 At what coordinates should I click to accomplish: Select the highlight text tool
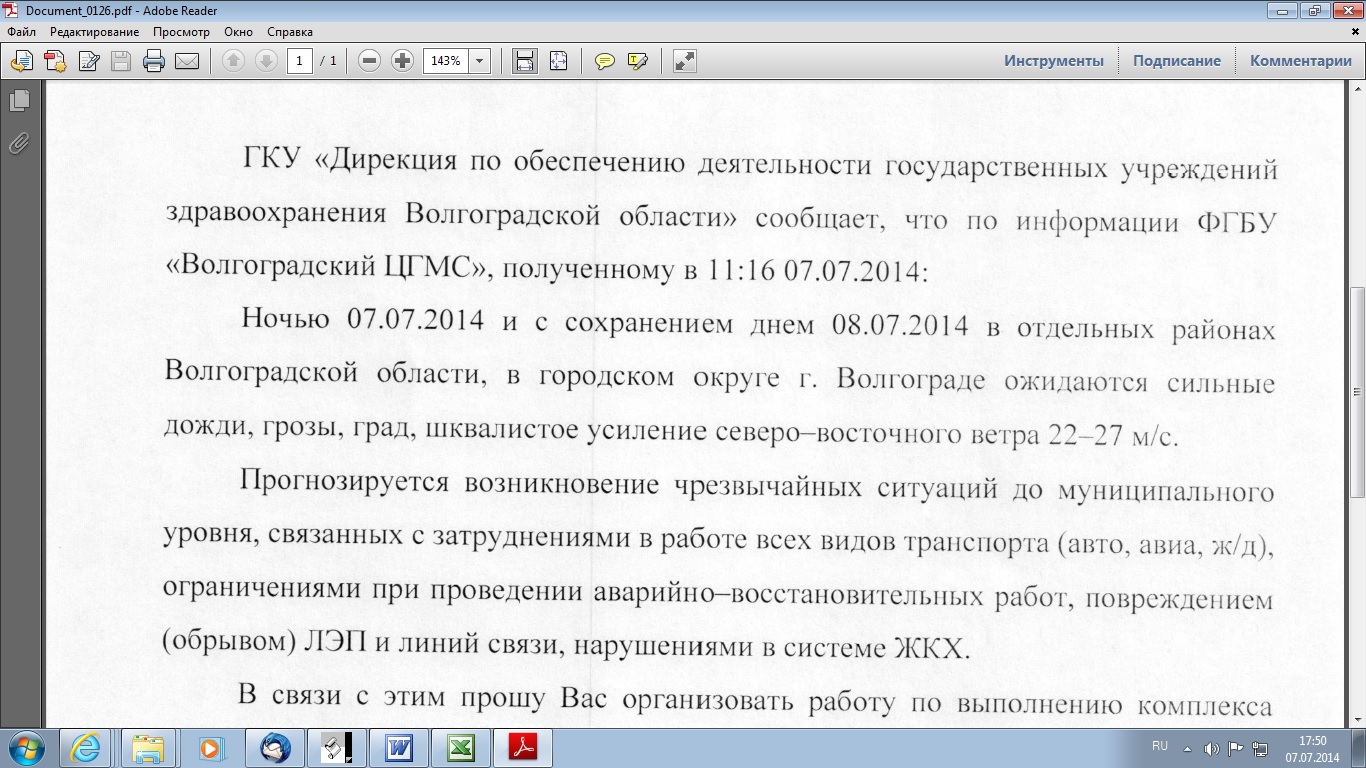coord(638,61)
